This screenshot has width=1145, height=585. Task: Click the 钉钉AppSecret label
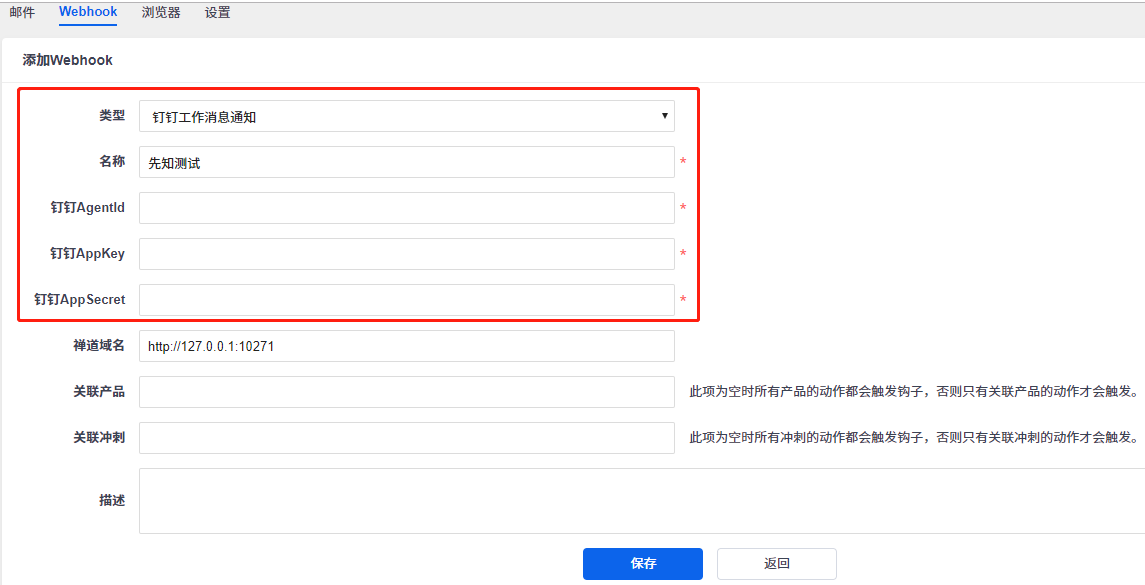(x=80, y=299)
